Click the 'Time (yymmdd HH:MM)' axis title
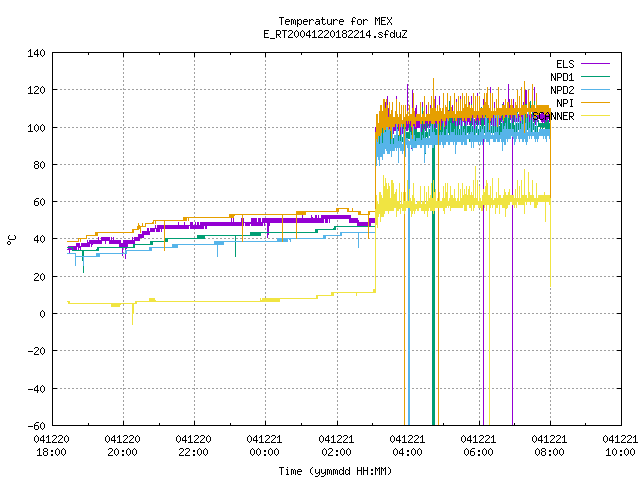 point(335,471)
